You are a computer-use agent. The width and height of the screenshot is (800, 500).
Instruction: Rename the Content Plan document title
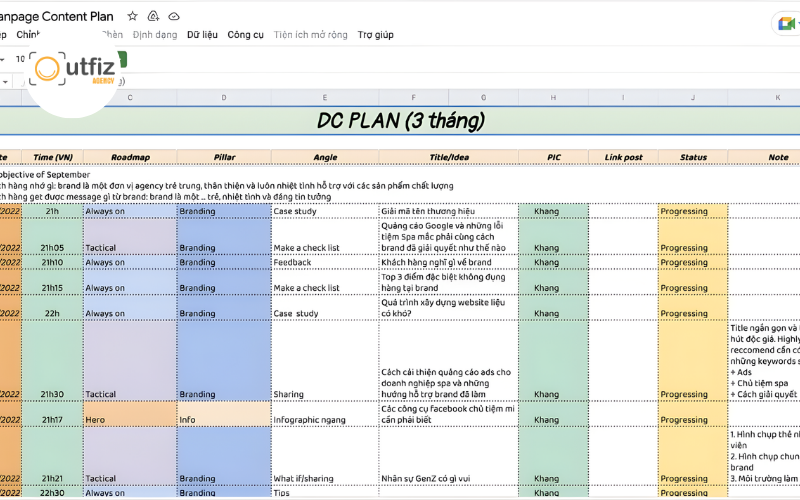57,16
